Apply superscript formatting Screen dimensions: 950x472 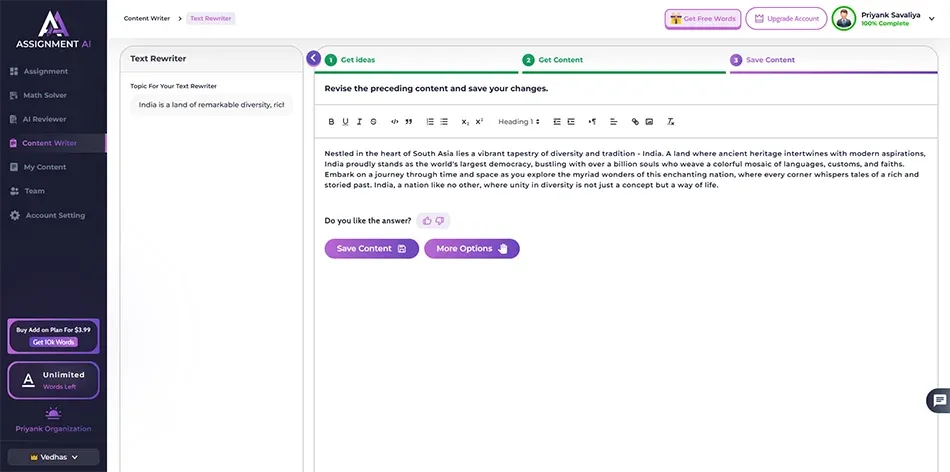pos(479,122)
